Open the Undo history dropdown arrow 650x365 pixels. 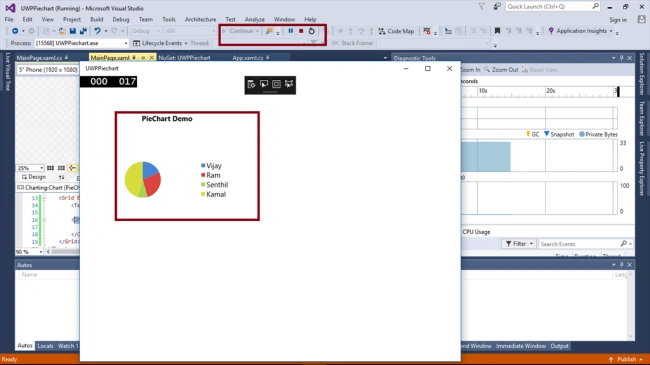[x=106, y=31]
